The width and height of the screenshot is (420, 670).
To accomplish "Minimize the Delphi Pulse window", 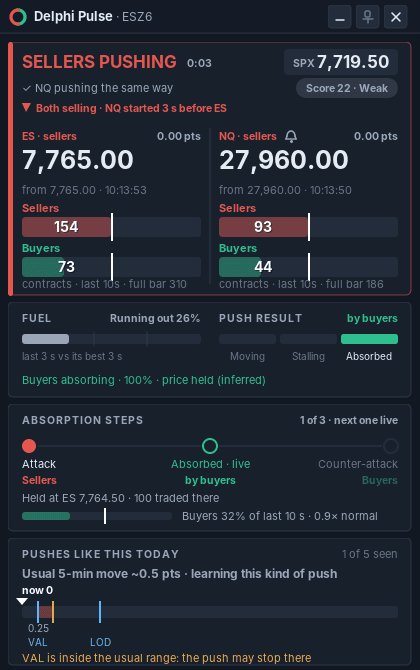I will [340, 17].
